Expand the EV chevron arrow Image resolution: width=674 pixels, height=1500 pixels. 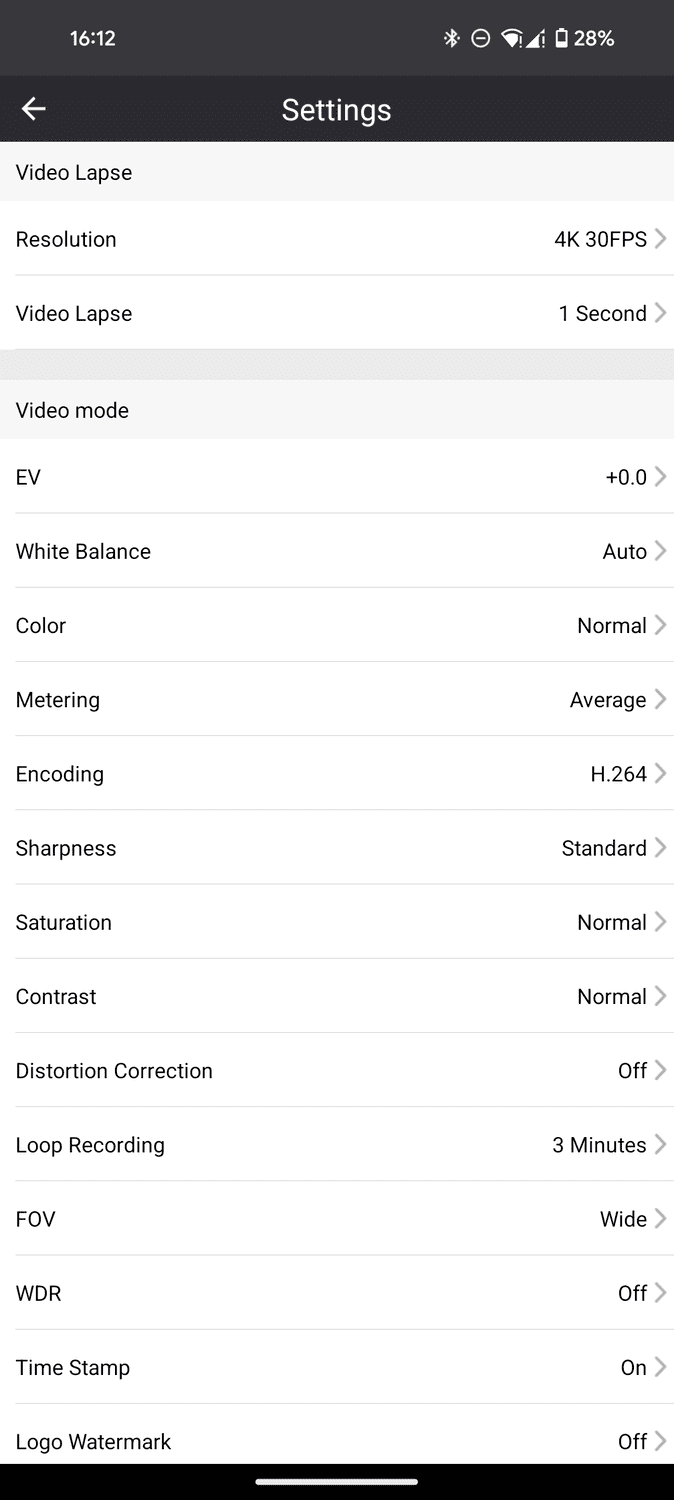(x=660, y=477)
